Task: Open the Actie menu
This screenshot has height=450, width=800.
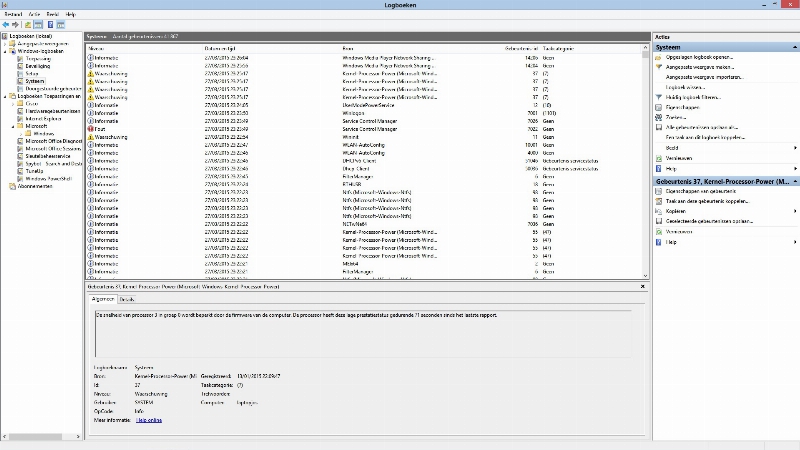Action: pyautogui.click(x=34, y=14)
